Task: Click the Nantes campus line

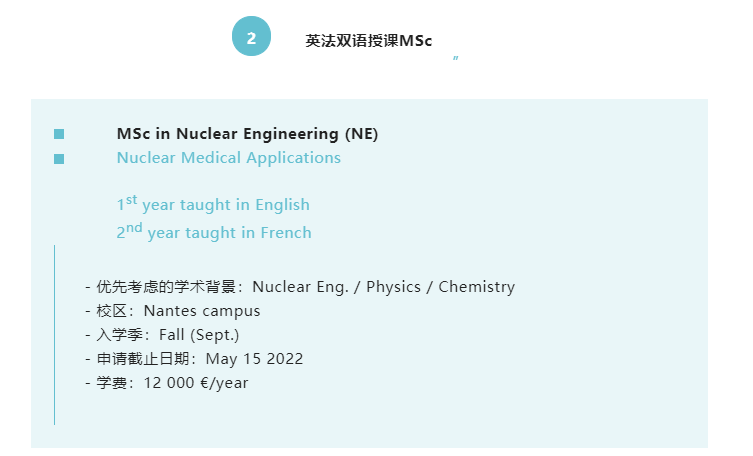Action: (x=173, y=311)
